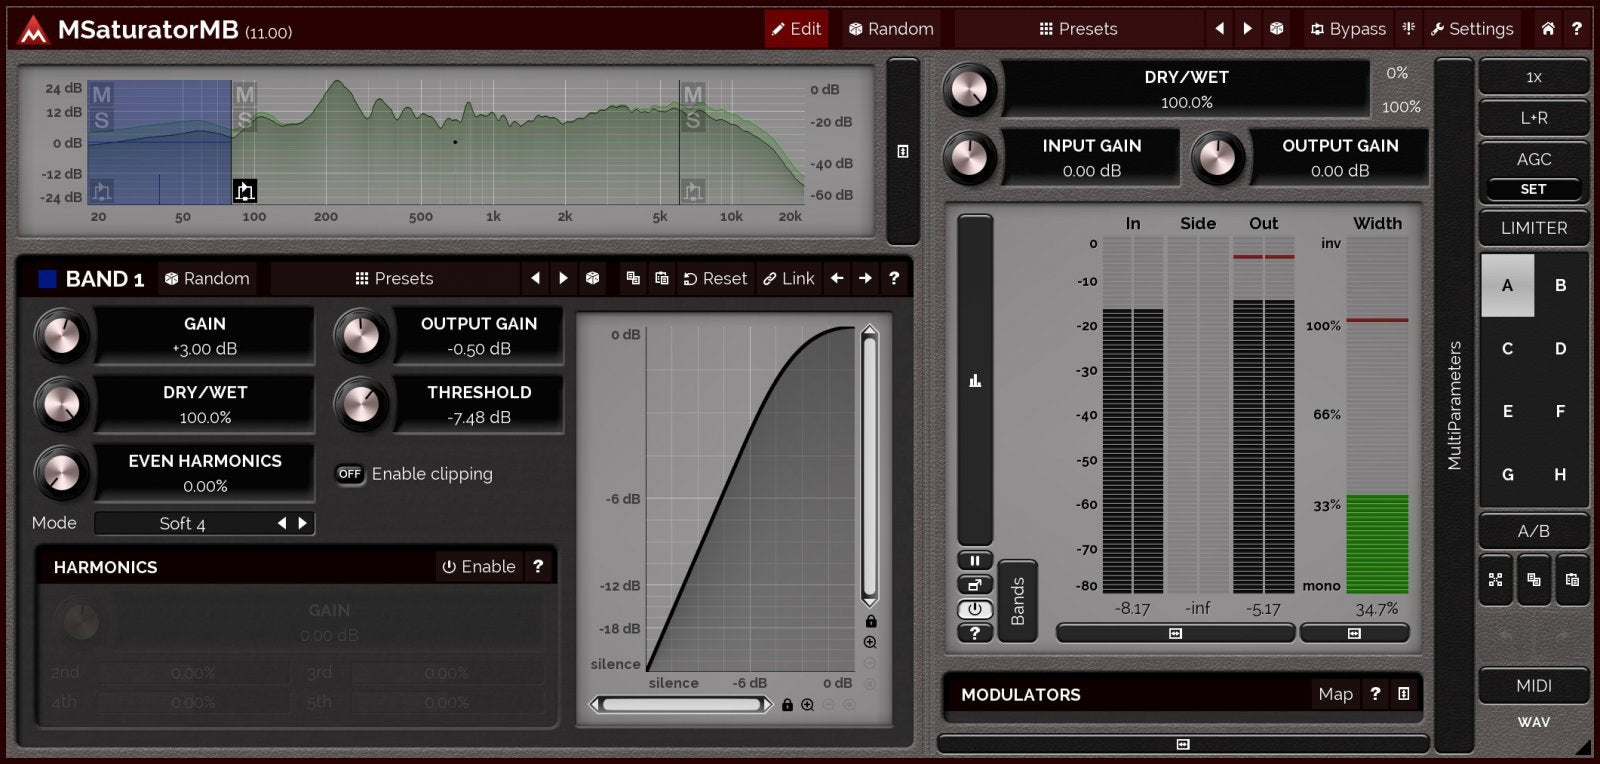
Task: Open the Mode Soft 4 selector
Action: 182,524
